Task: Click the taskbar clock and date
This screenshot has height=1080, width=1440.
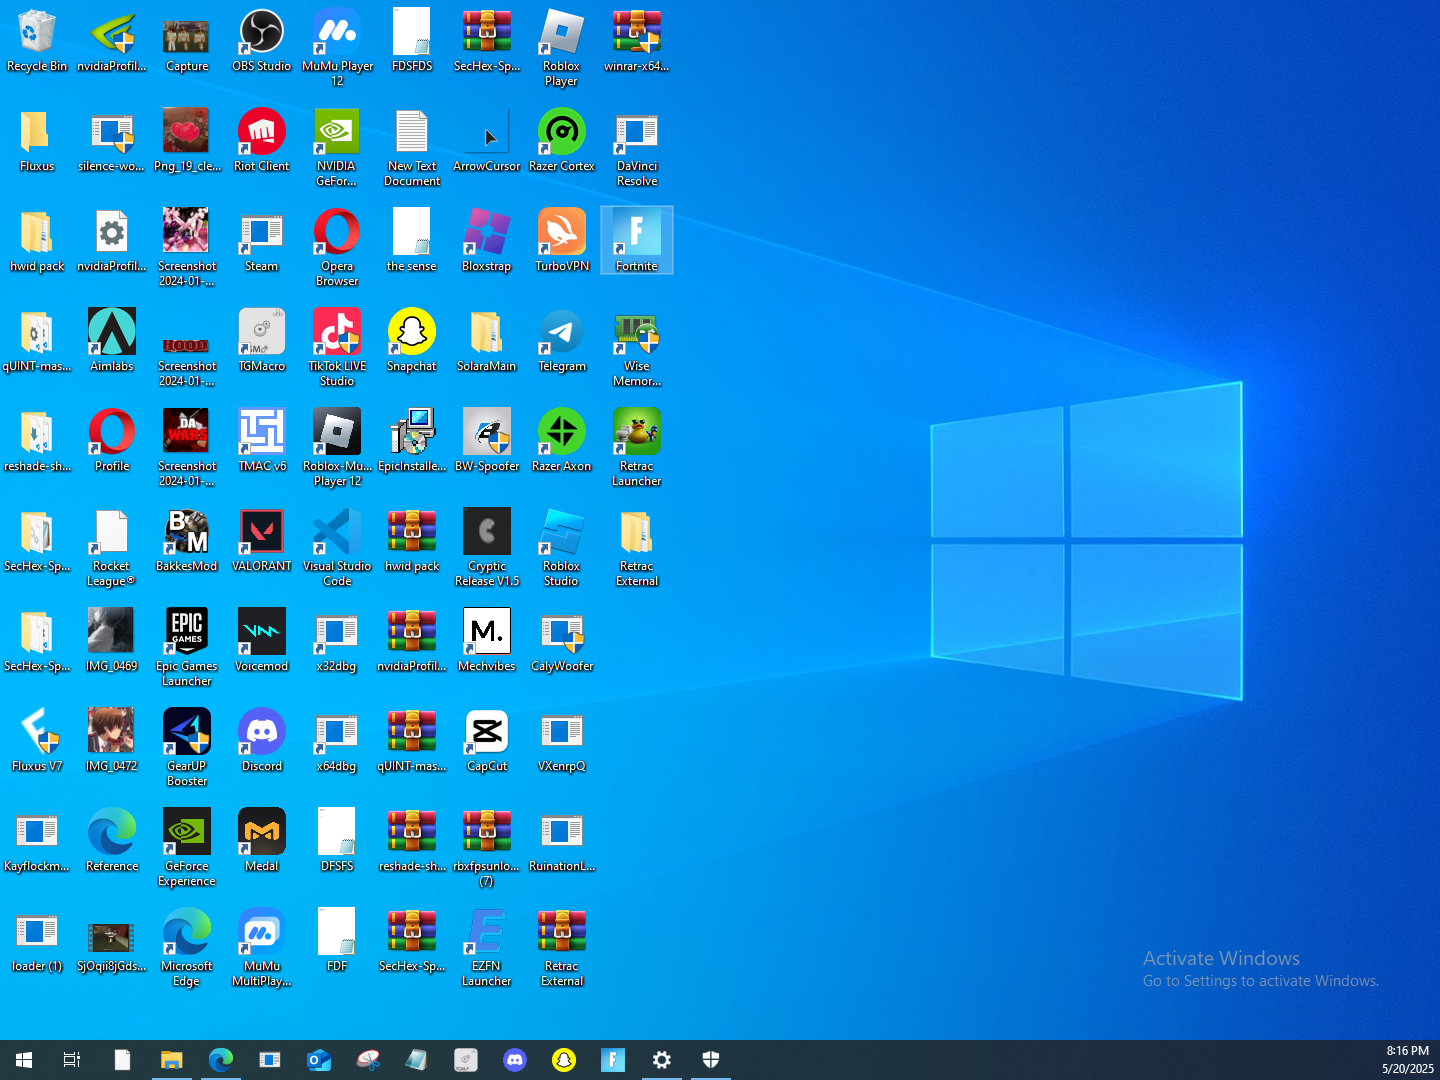Action: [1407, 1060]
